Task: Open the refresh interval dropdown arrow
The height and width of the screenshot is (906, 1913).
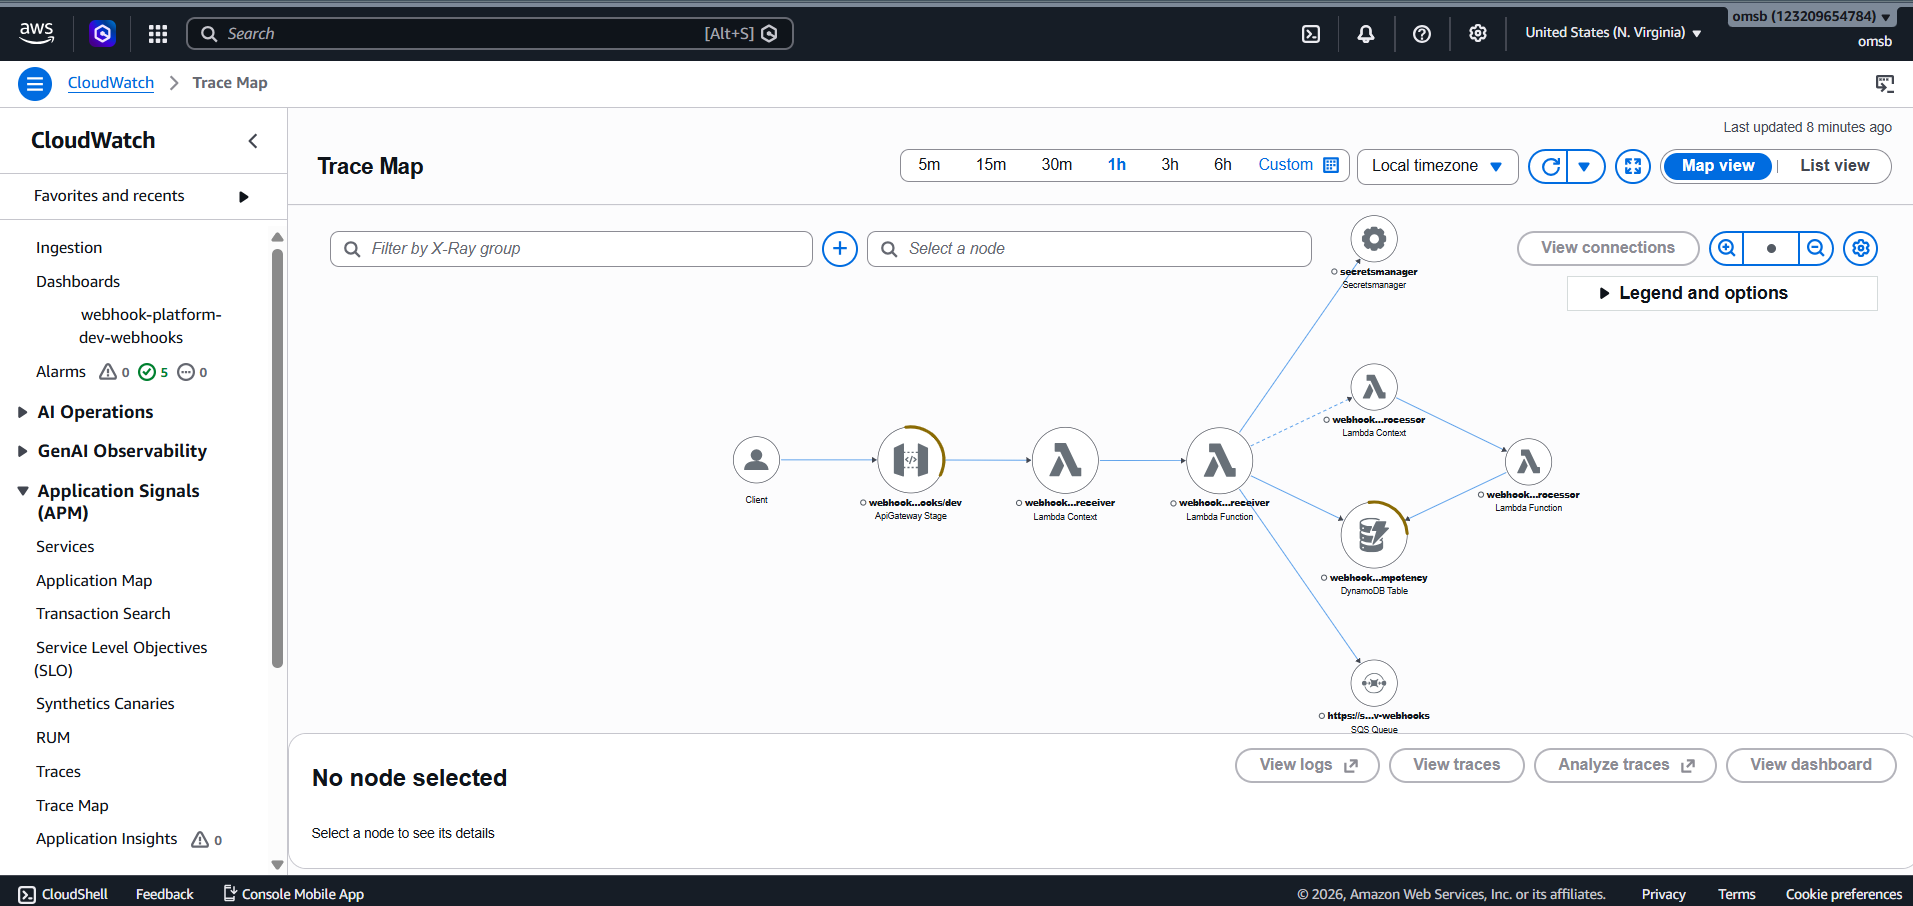Action: click(1584, 166)
